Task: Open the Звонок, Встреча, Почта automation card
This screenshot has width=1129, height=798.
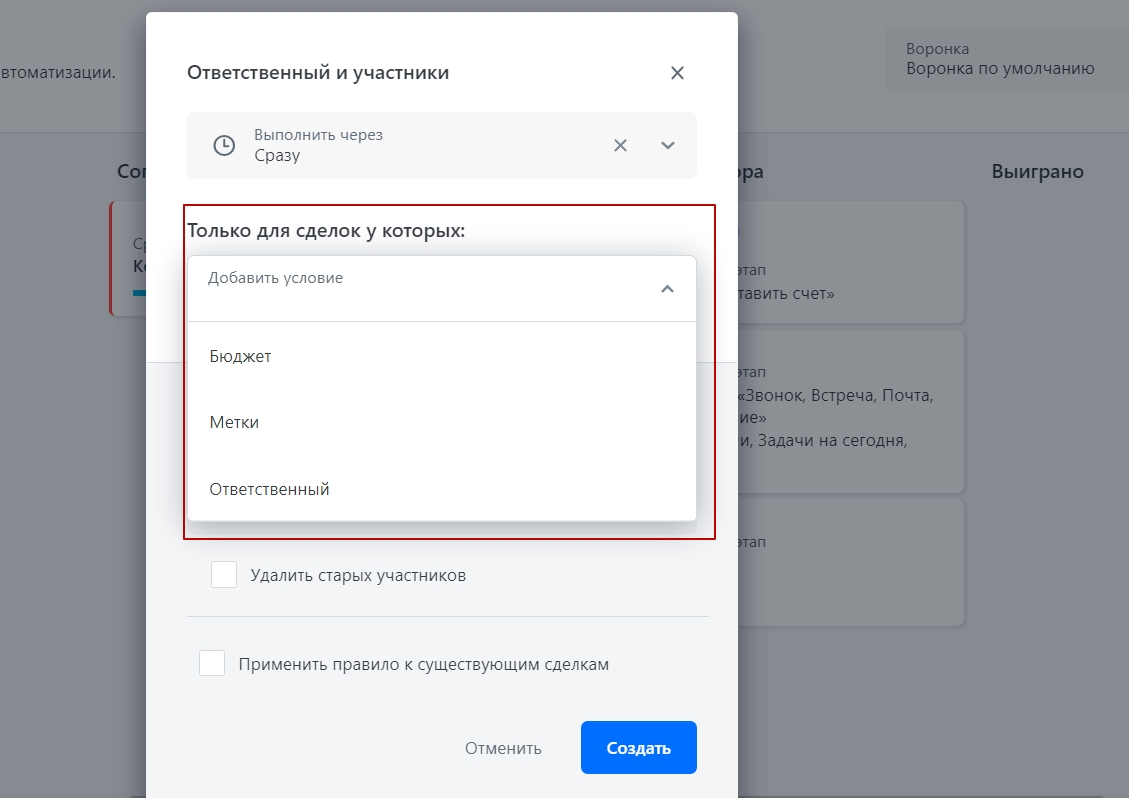Action: [851, 411]
